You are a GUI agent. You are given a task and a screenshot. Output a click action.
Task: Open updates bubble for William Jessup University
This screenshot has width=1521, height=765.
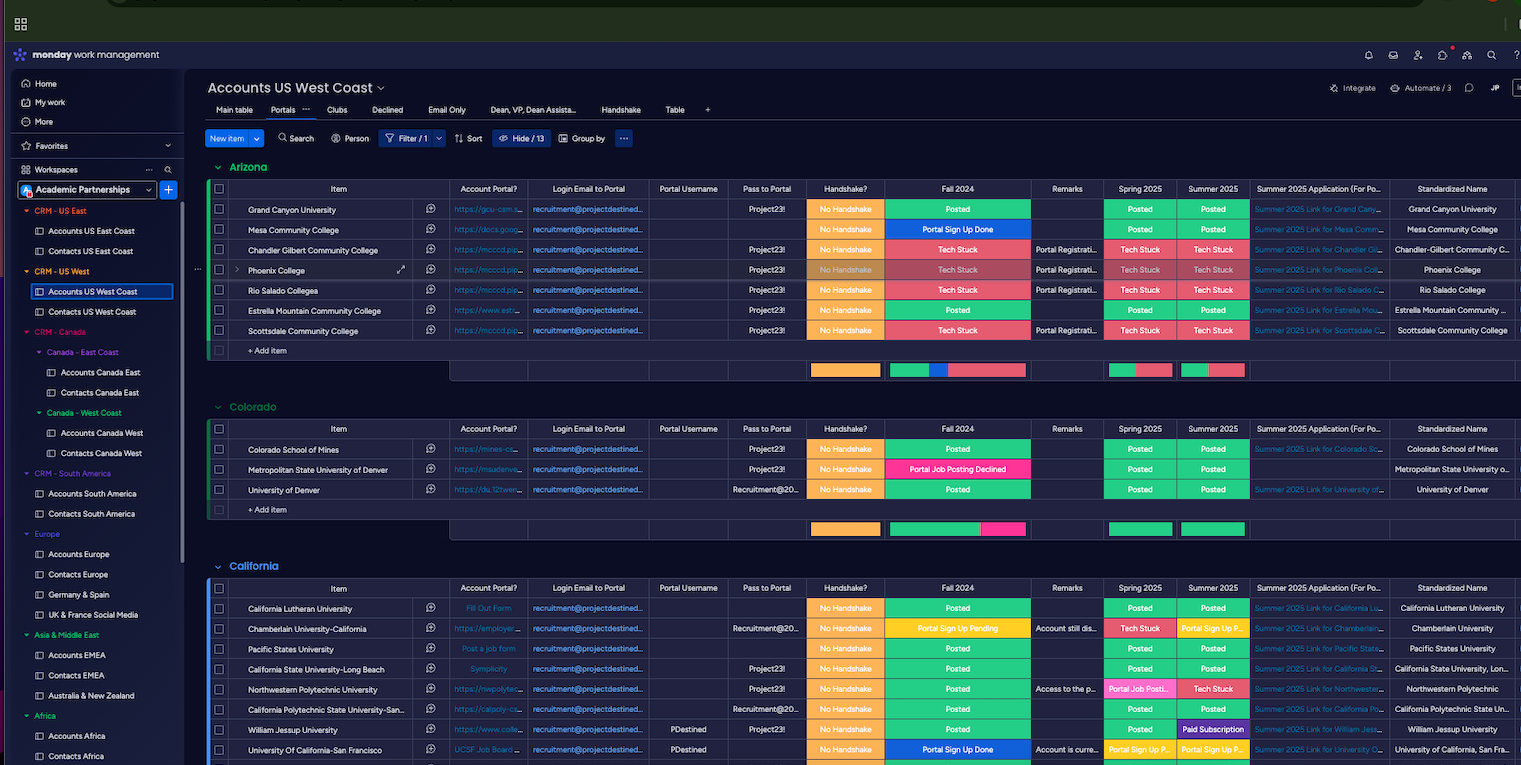[431, 729]
